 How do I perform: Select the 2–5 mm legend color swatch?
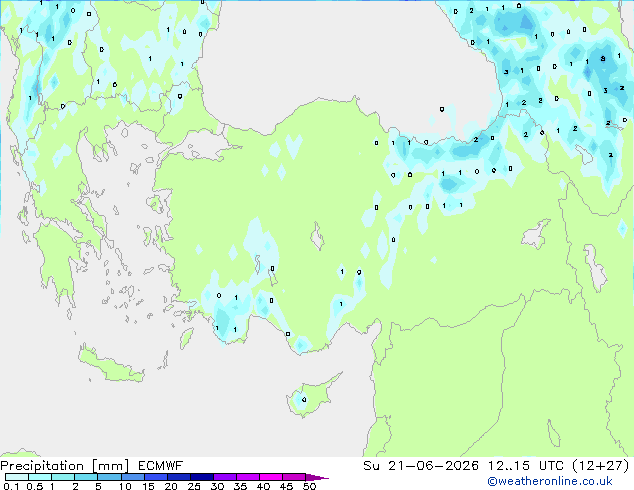pos(86,477)
